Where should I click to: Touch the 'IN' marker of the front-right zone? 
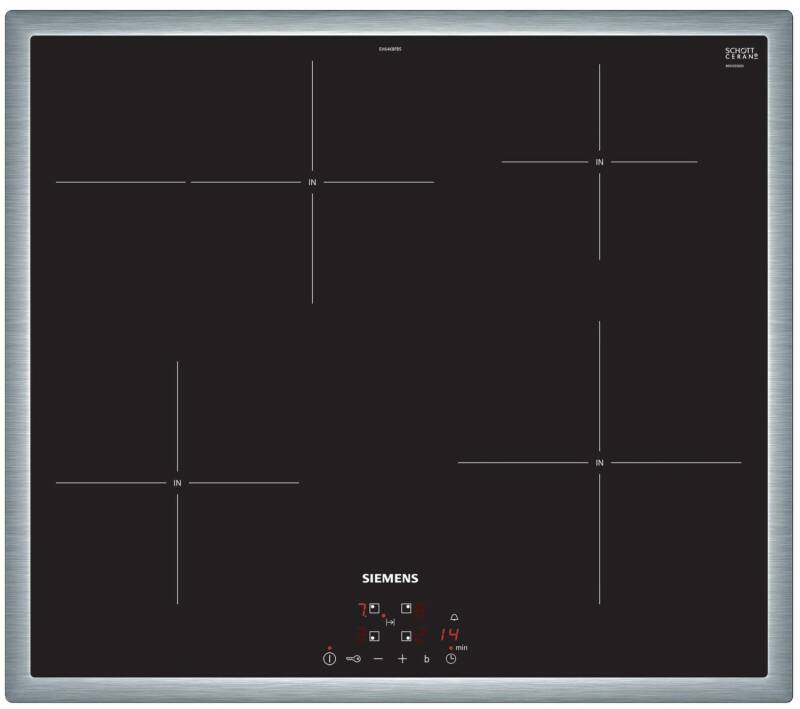599,463
